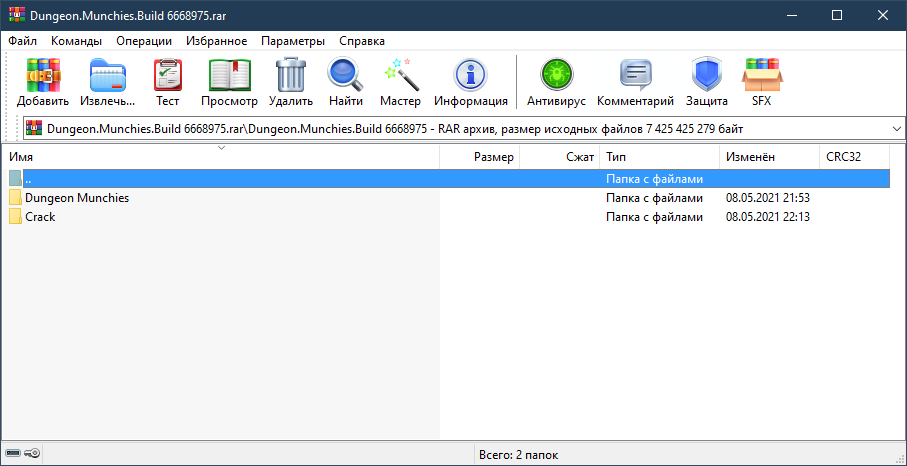Open the Файл menu

click(23, 41)
